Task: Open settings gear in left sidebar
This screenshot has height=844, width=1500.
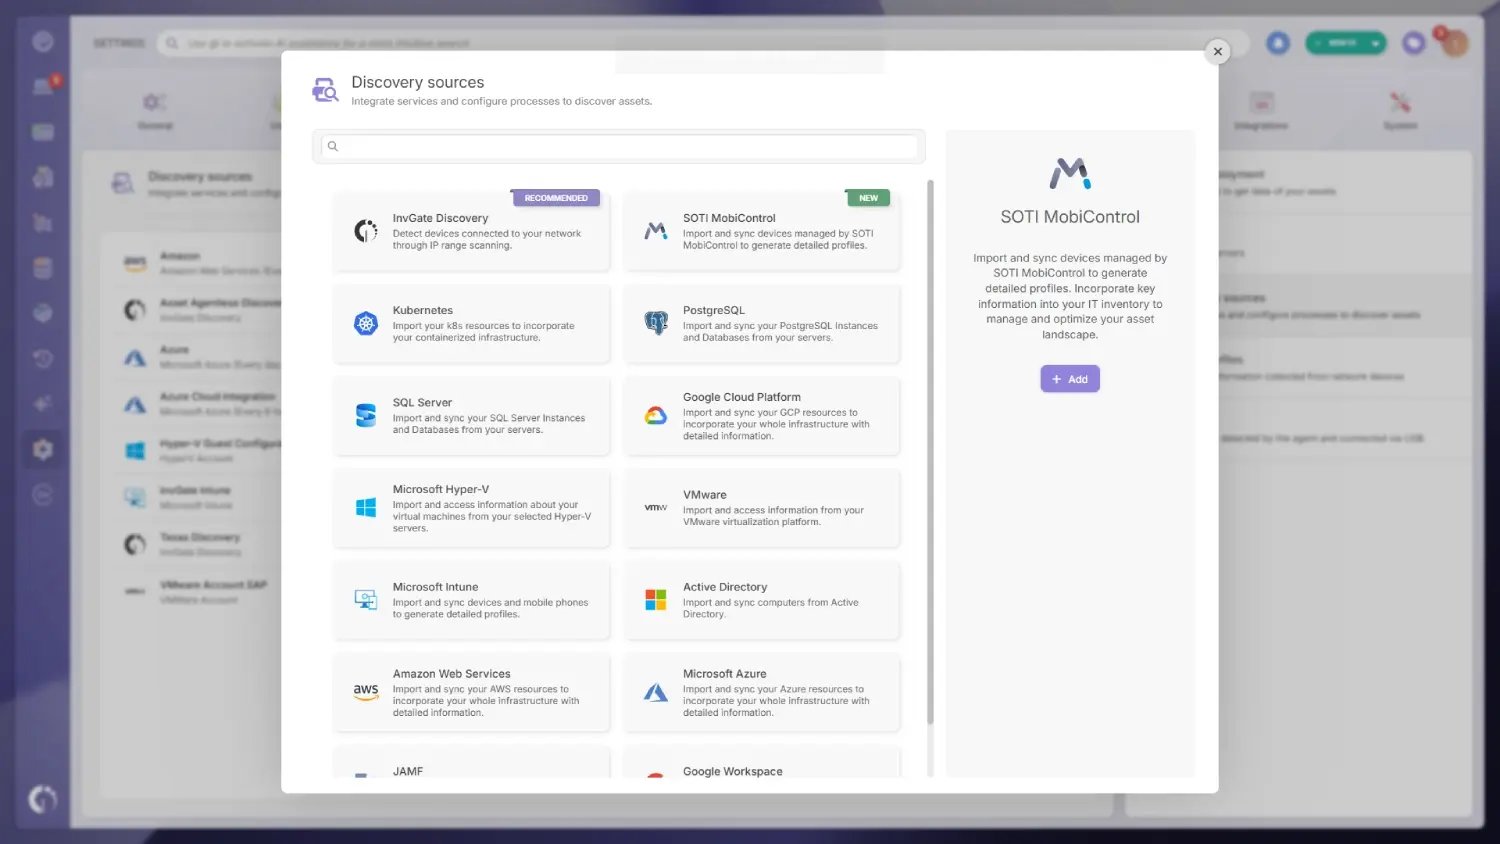Action: point(42,449)
